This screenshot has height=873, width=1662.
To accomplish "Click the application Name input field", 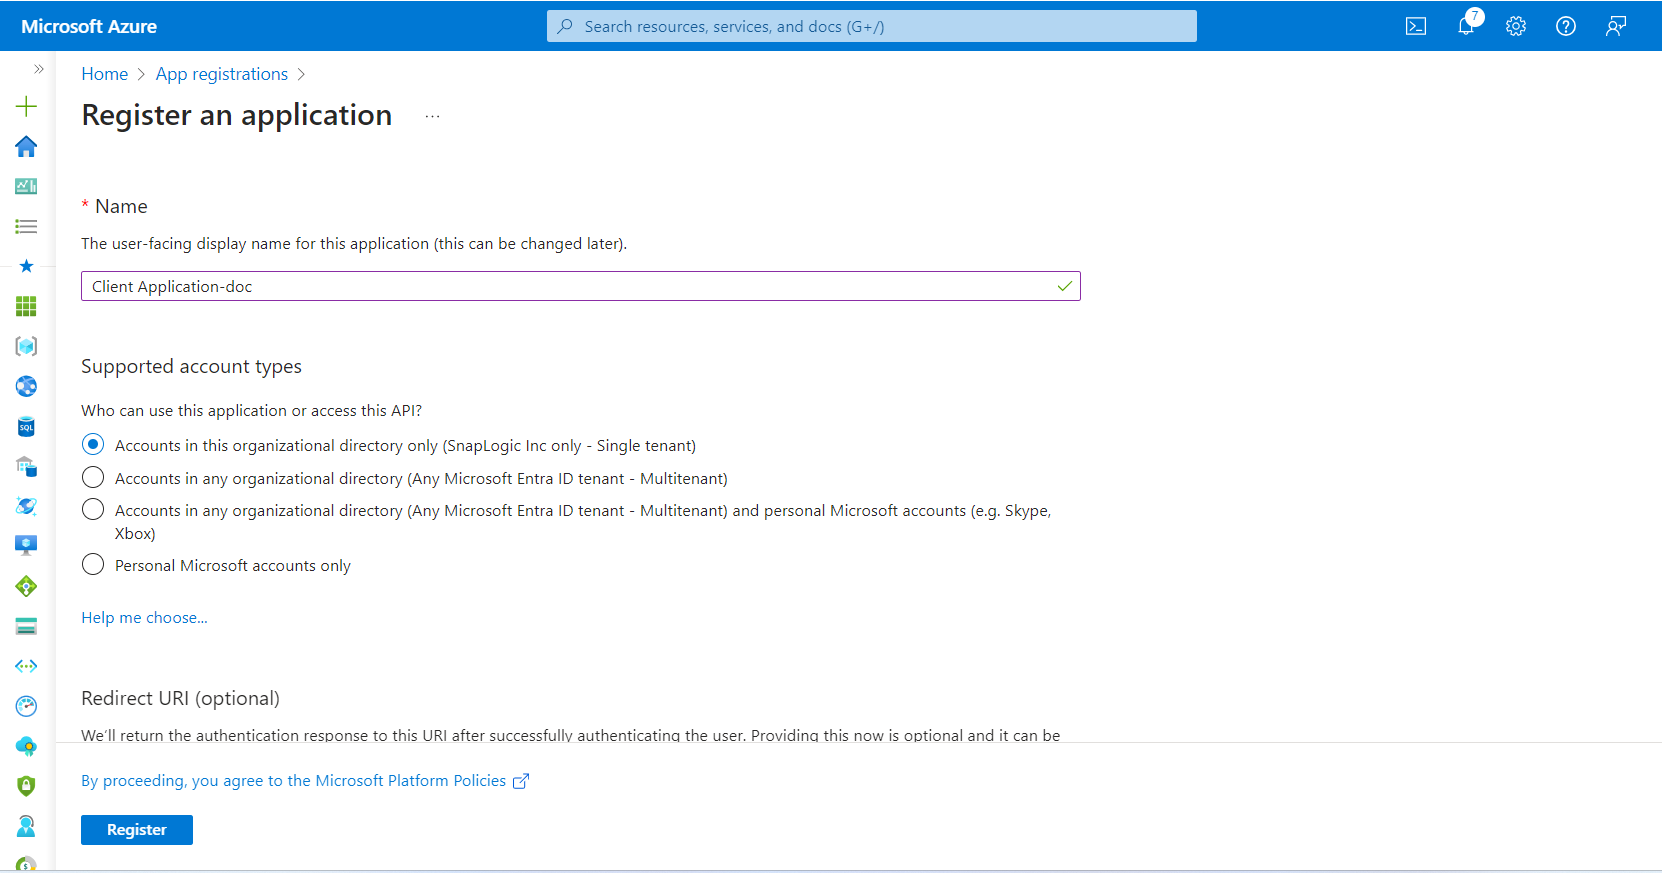I will [x=570, y=287].
